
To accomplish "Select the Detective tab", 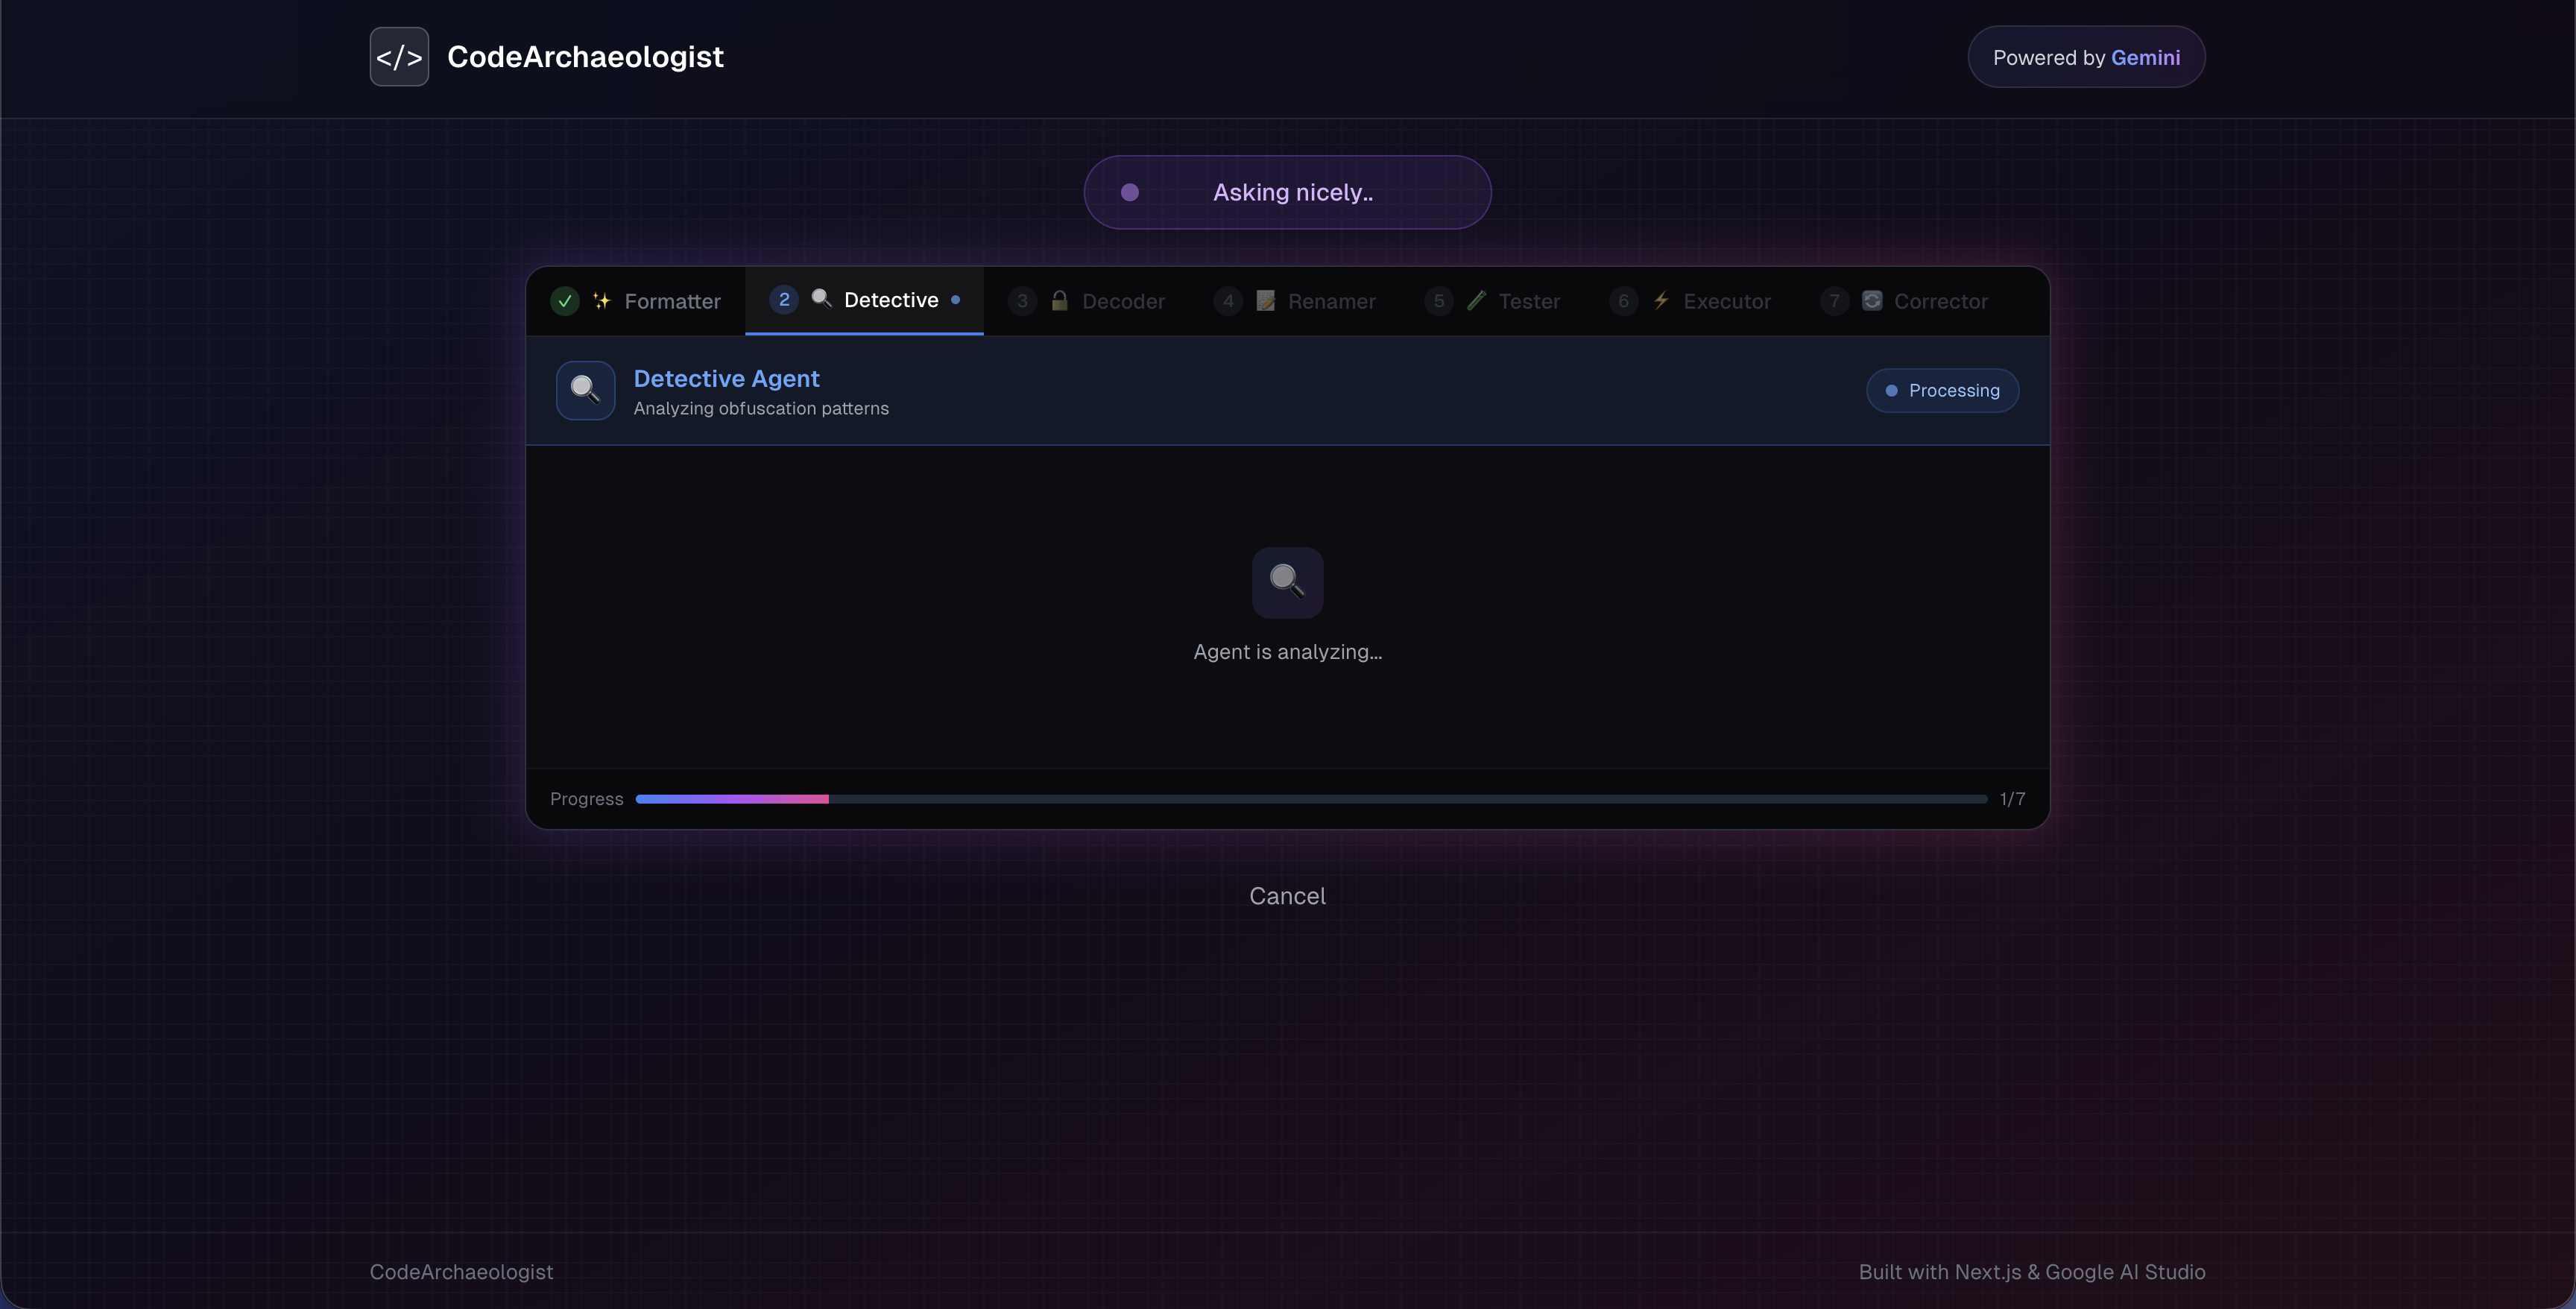I will 890,300.
